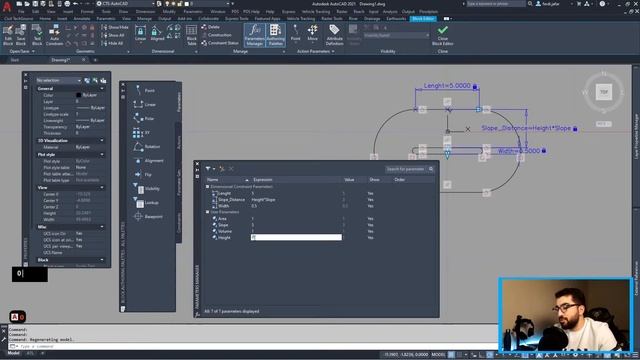Screen dimensions: 640x360
Task: Apply Auto Constrain tool
Action: coord(54,35)
